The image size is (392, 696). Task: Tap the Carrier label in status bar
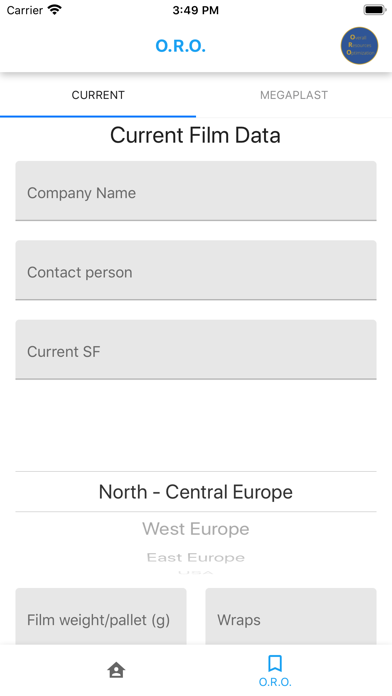tap(24, 10)
